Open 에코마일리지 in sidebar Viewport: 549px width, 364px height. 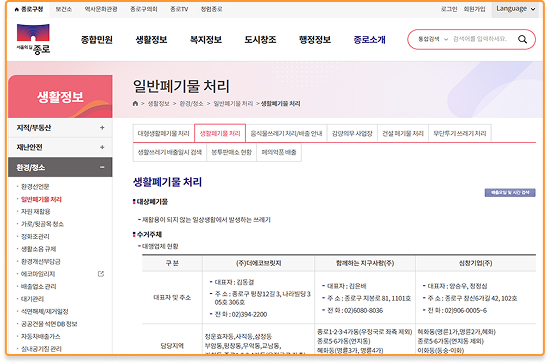(38, 274)
